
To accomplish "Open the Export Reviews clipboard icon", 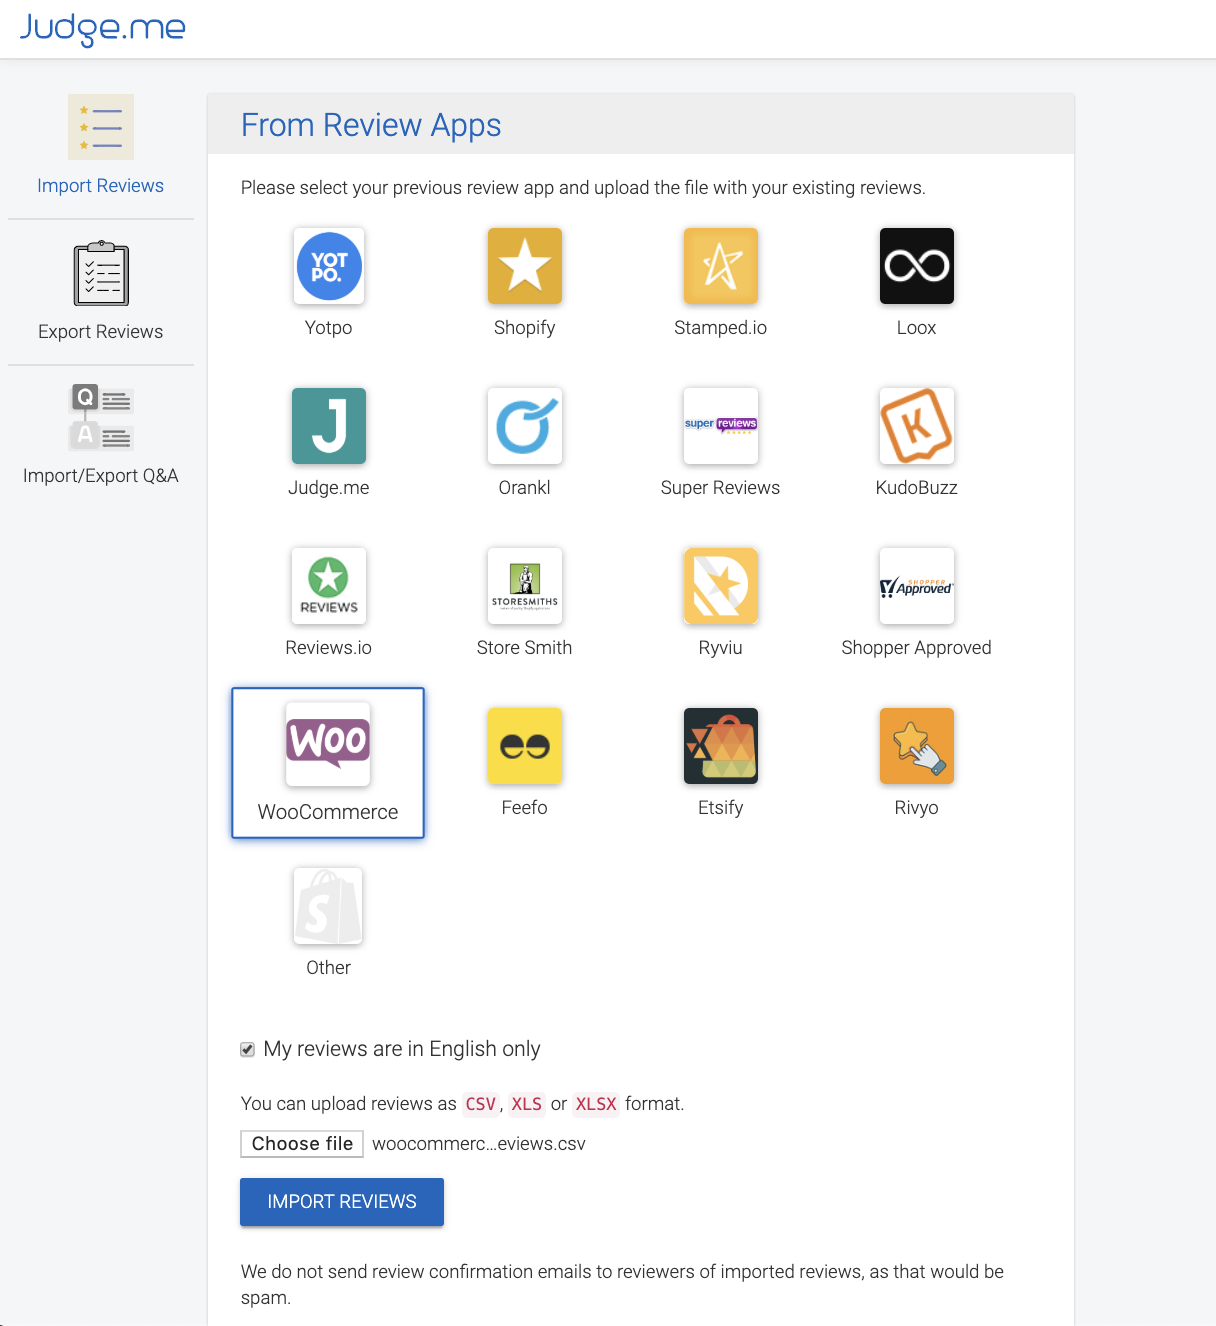I will pos(101,273).
